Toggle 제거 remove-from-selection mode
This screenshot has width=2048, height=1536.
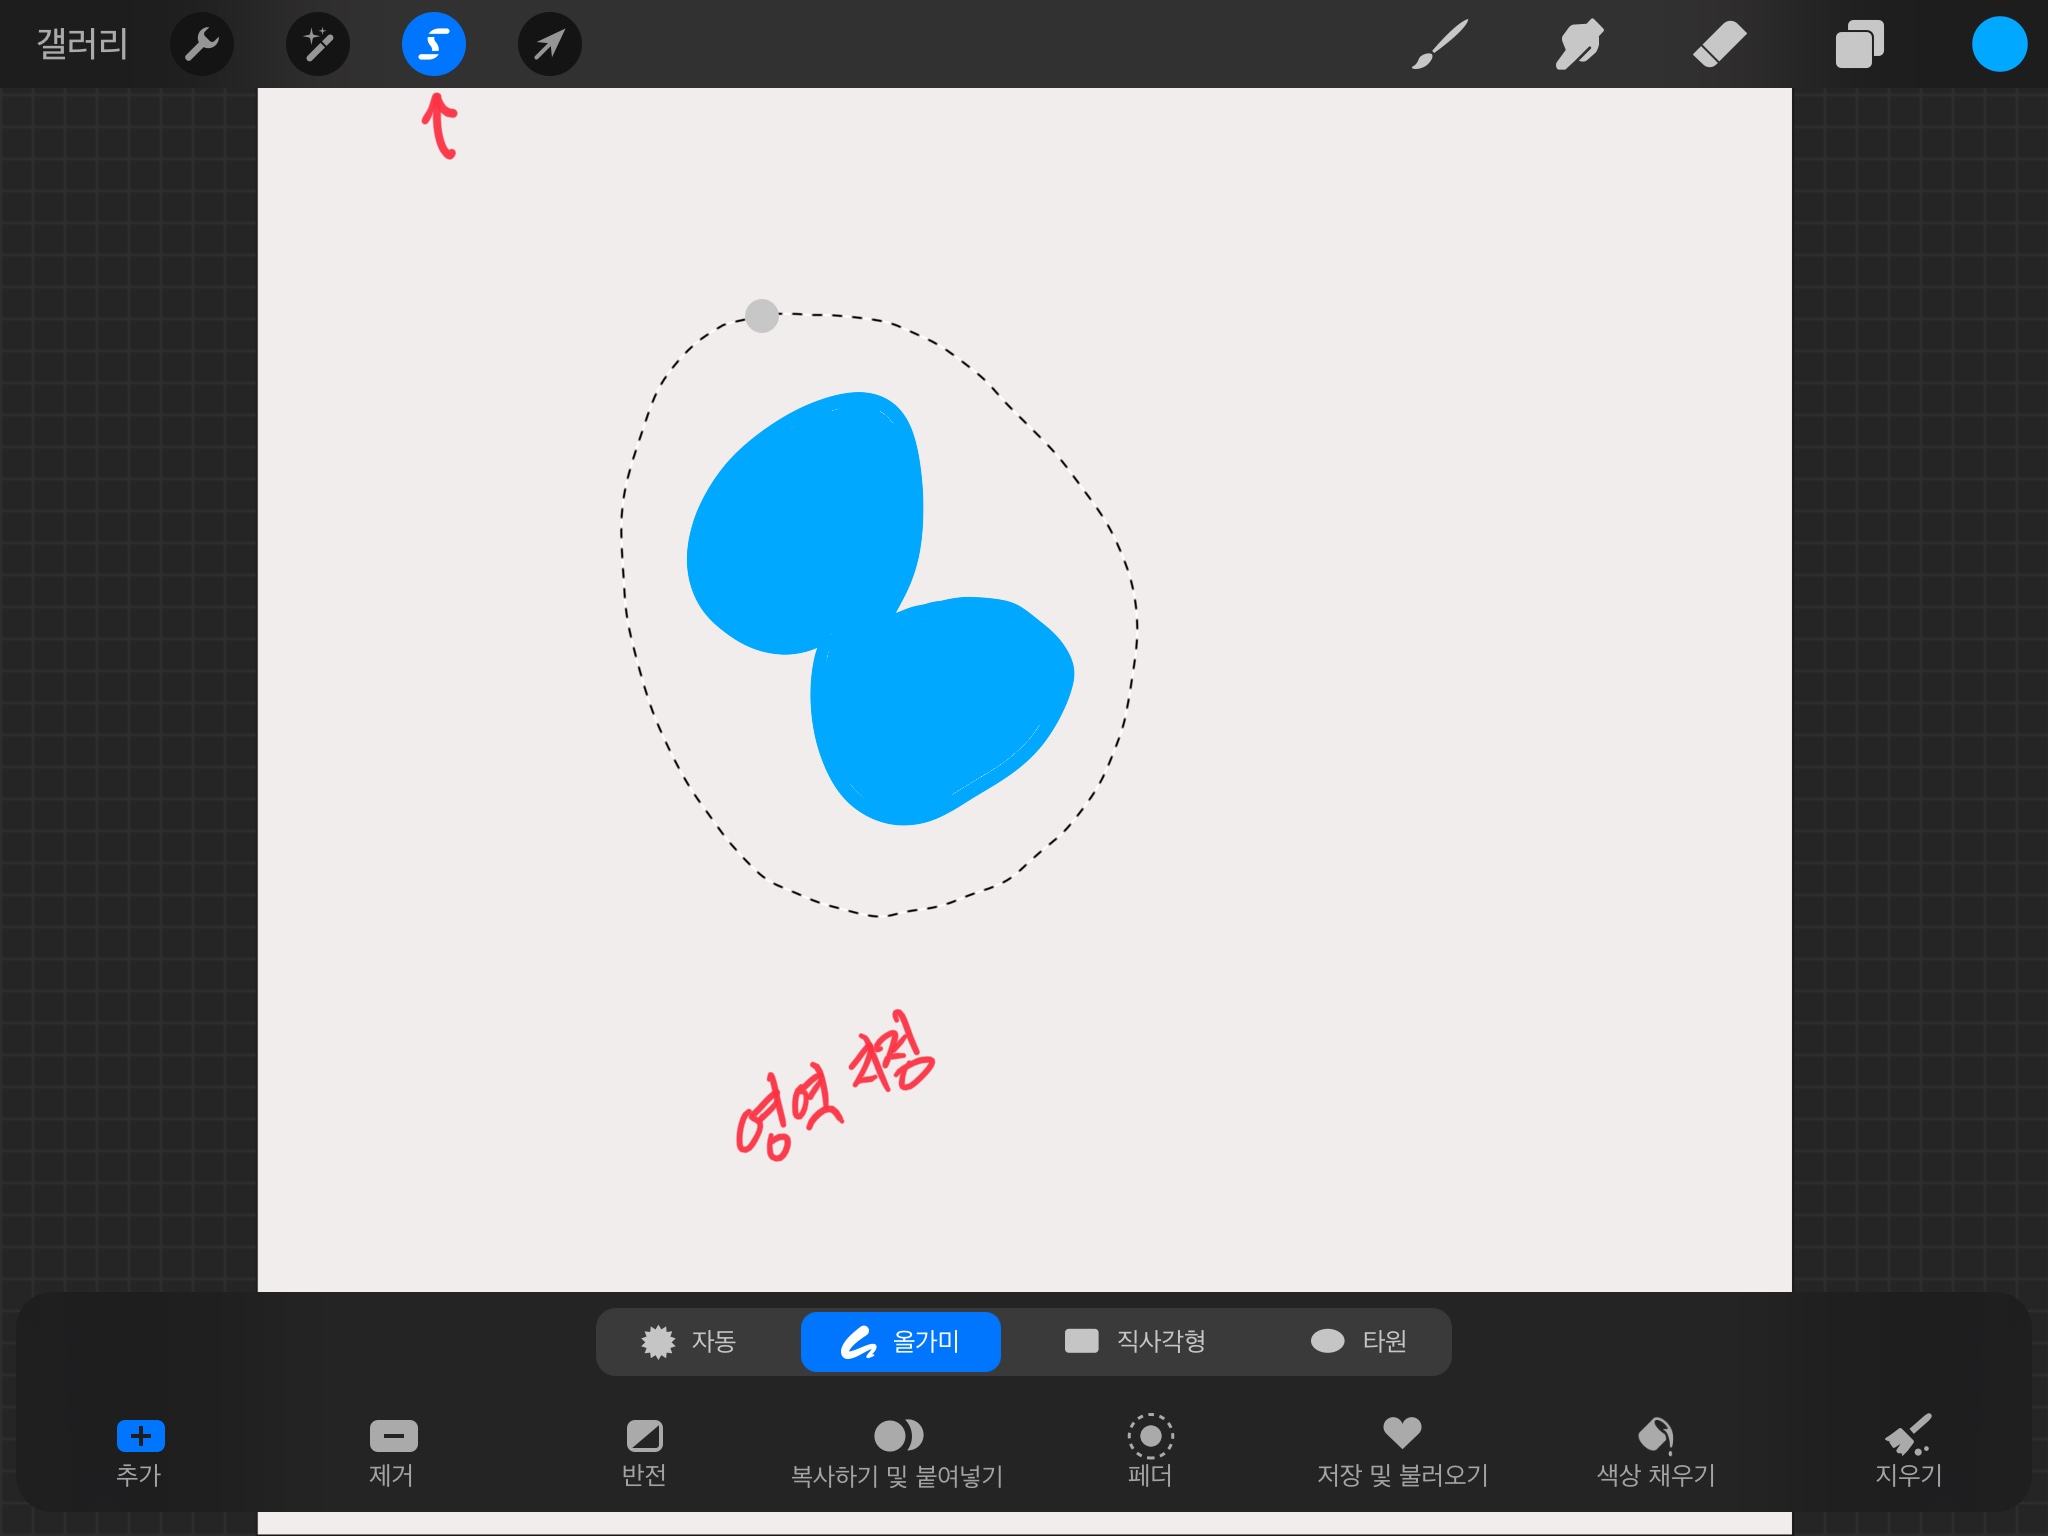point(393,1449)
